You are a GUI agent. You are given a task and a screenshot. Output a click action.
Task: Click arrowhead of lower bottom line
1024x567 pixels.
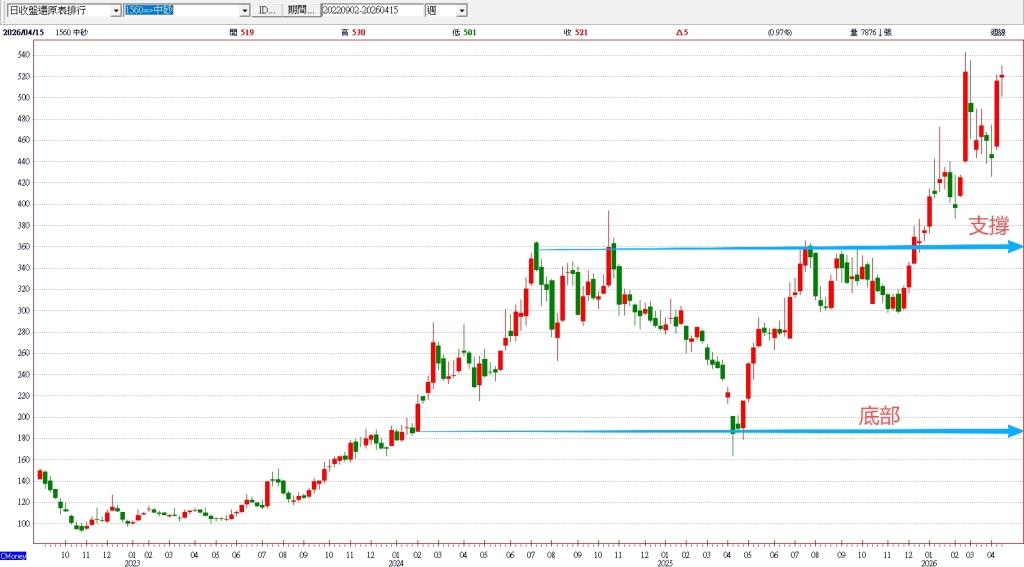(1015, 431)
